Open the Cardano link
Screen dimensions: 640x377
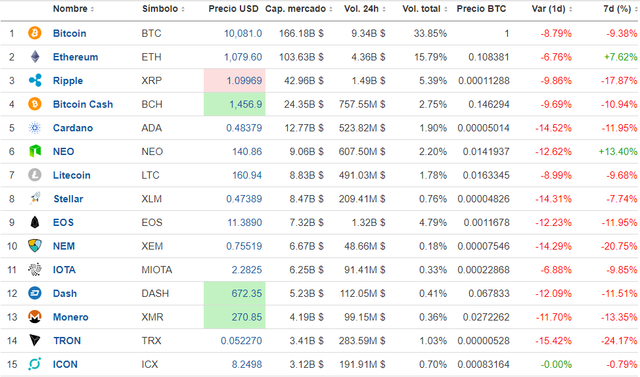[73, 128]
